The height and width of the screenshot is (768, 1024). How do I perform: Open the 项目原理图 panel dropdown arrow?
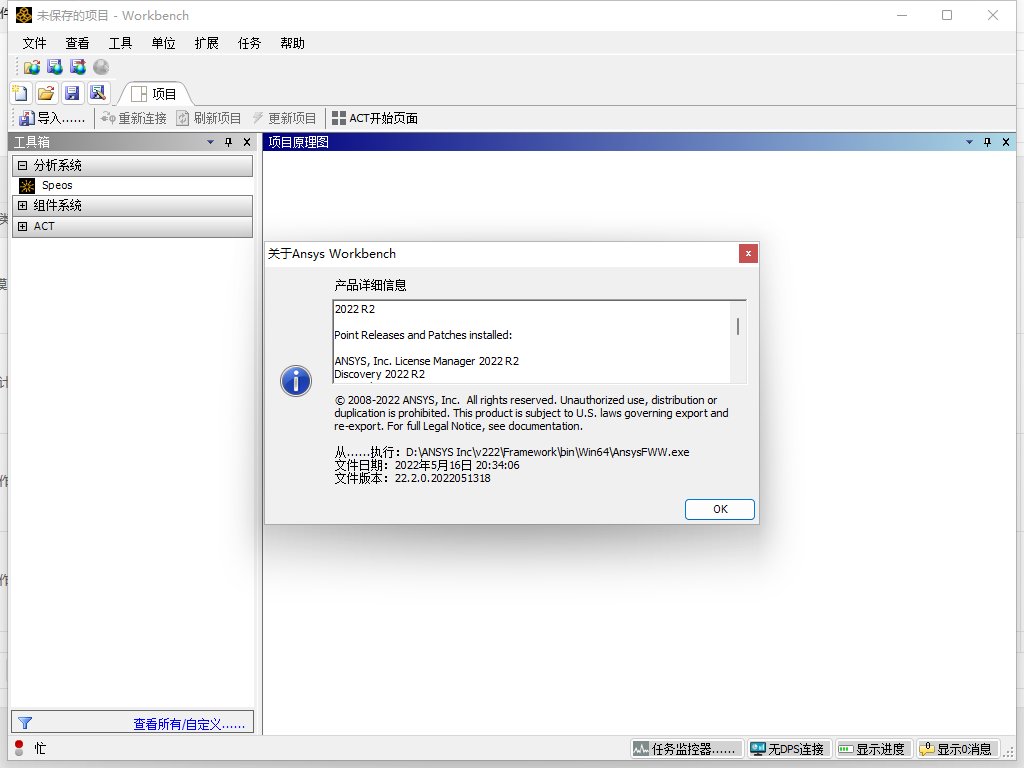click(x=969, y=142)
